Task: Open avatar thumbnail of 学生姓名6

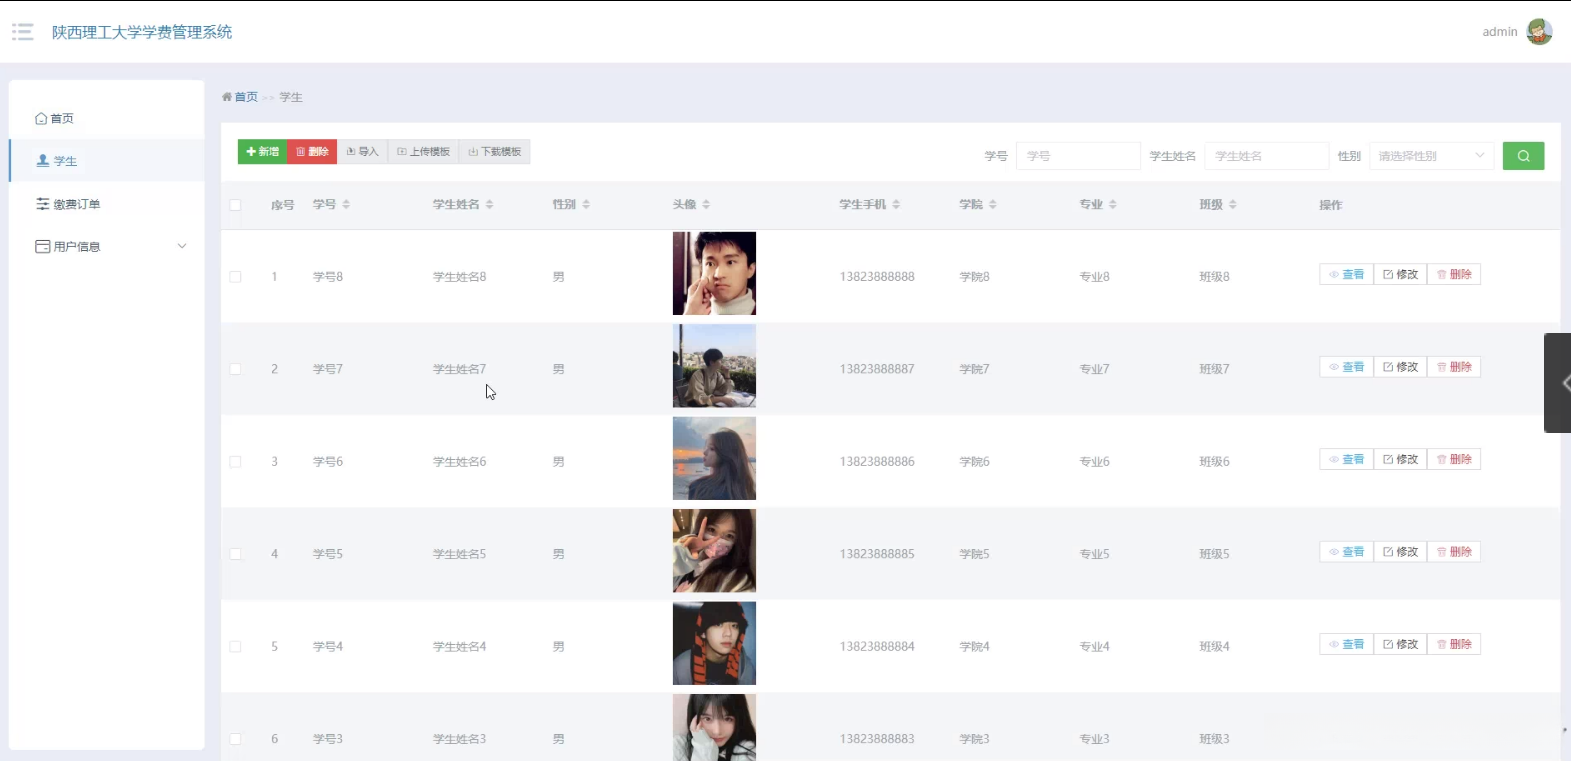Action: pyautogui.click(x=714, y=458)
